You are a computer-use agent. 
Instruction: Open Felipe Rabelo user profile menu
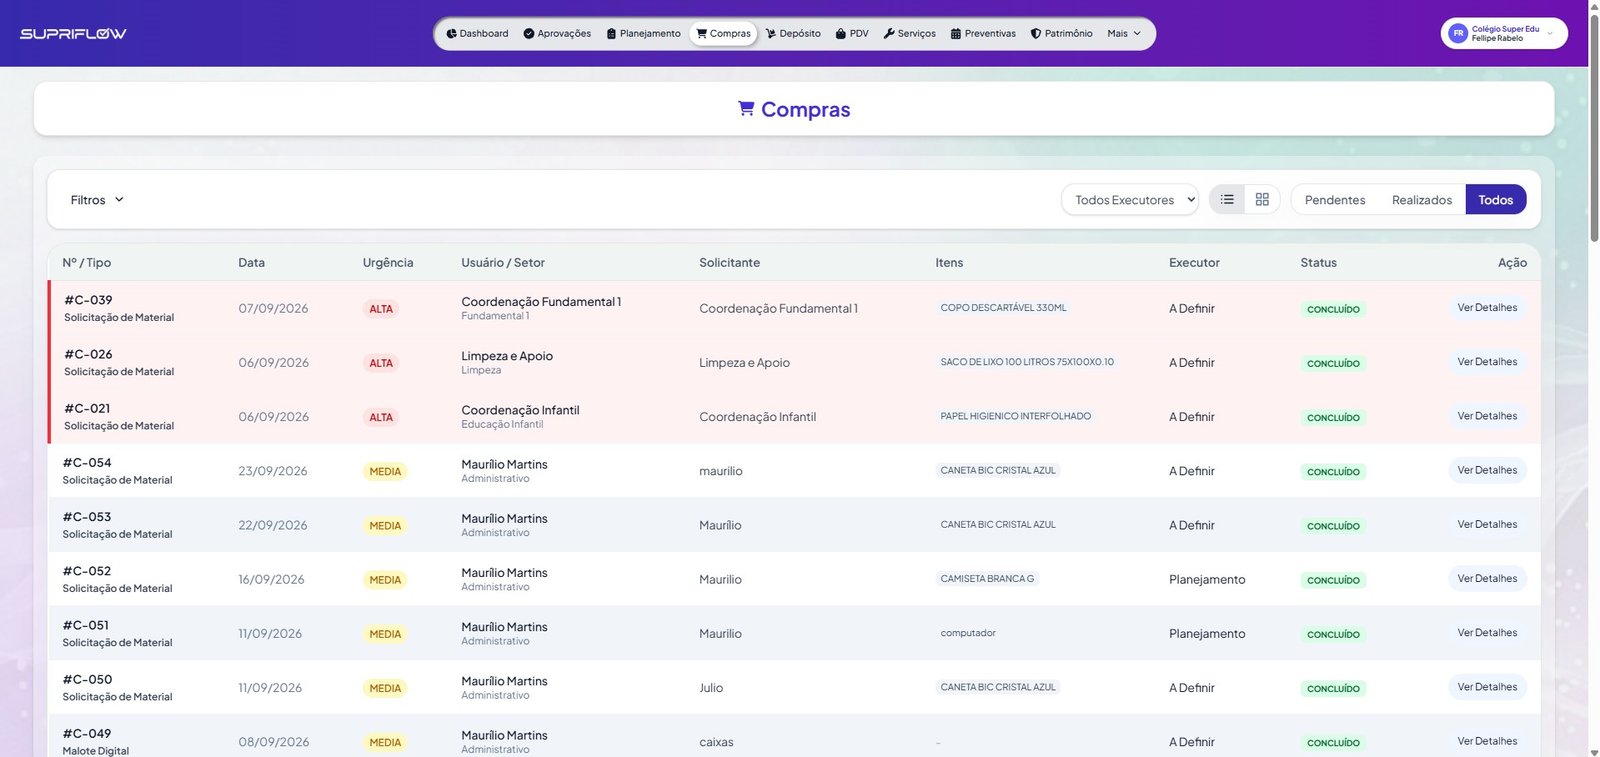pyautogui.click(x=1504, y=34)
